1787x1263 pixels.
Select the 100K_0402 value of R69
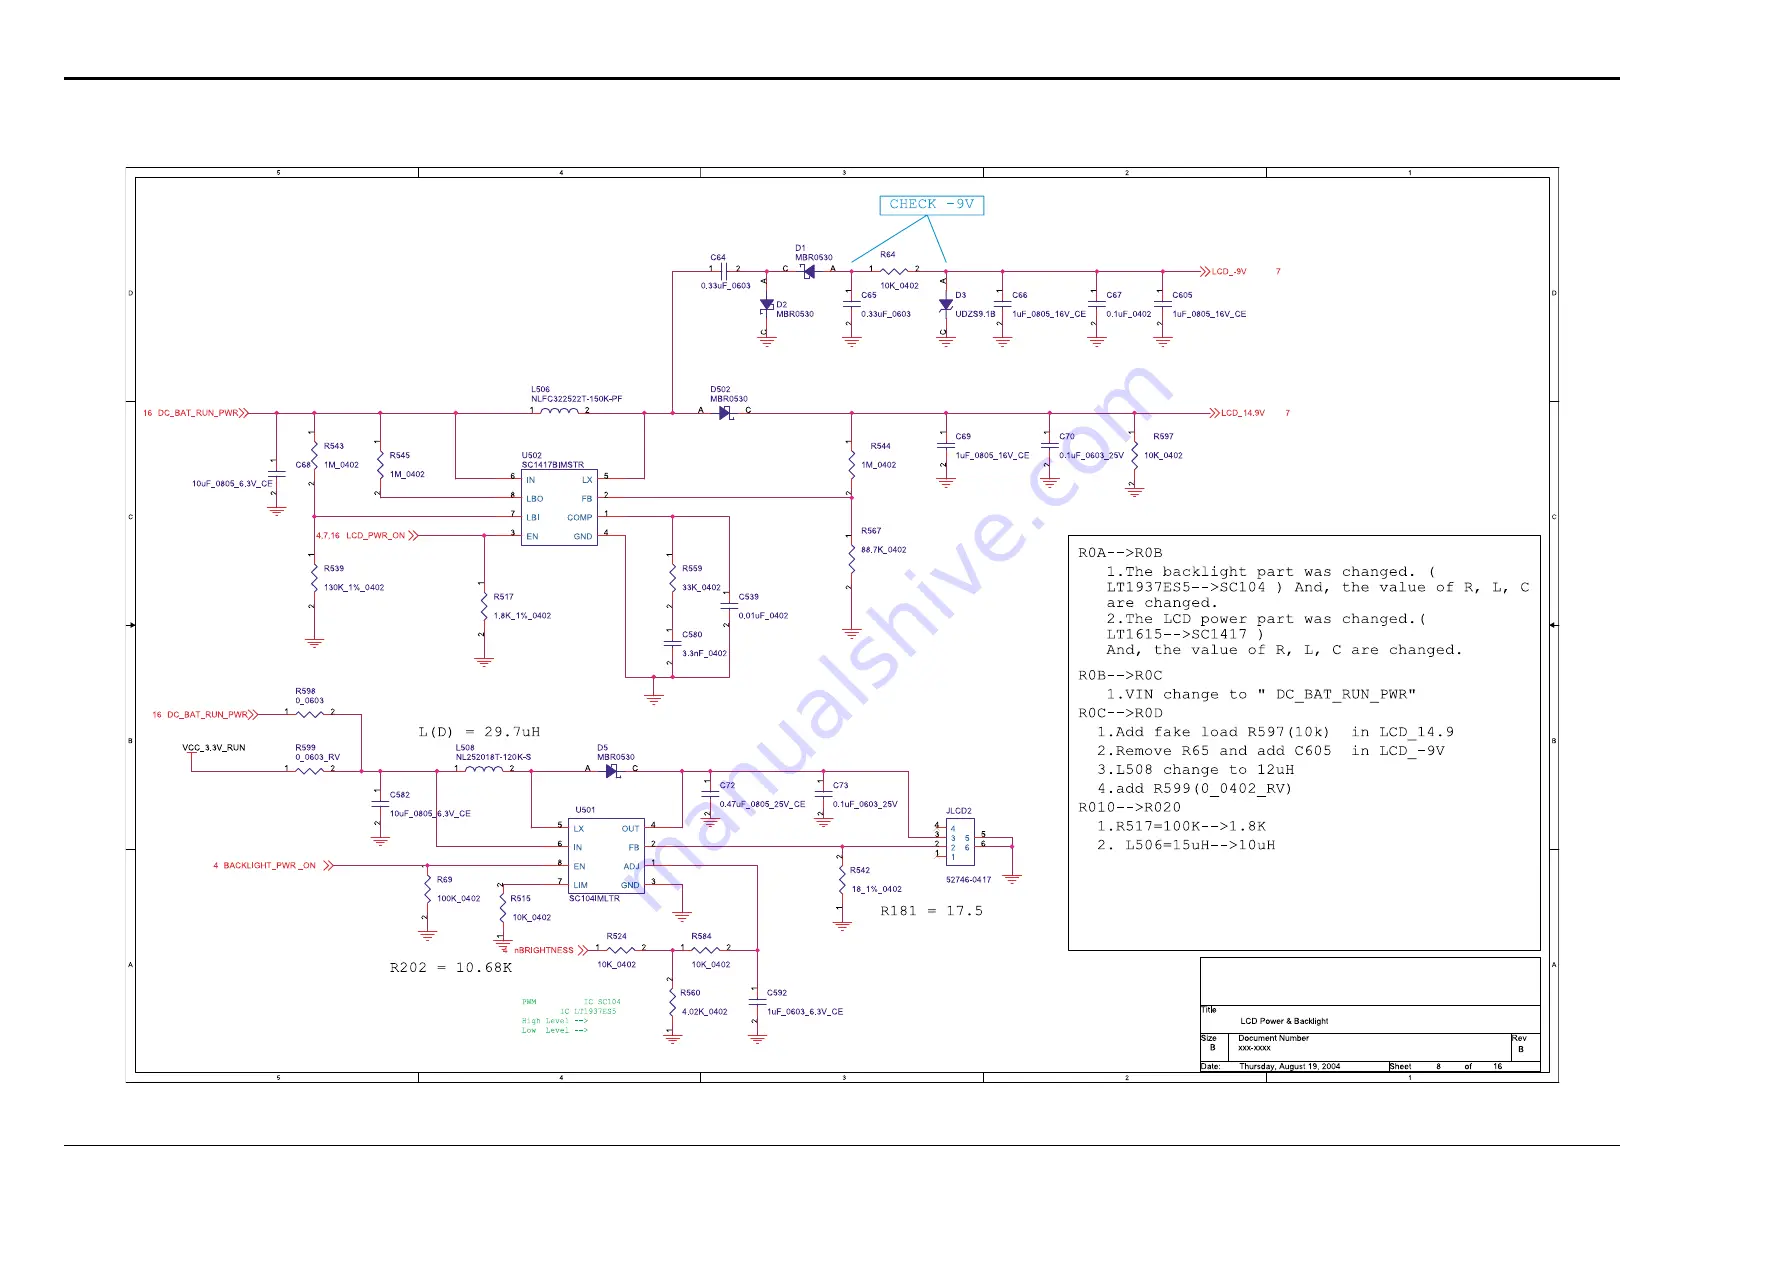[458, 899]
